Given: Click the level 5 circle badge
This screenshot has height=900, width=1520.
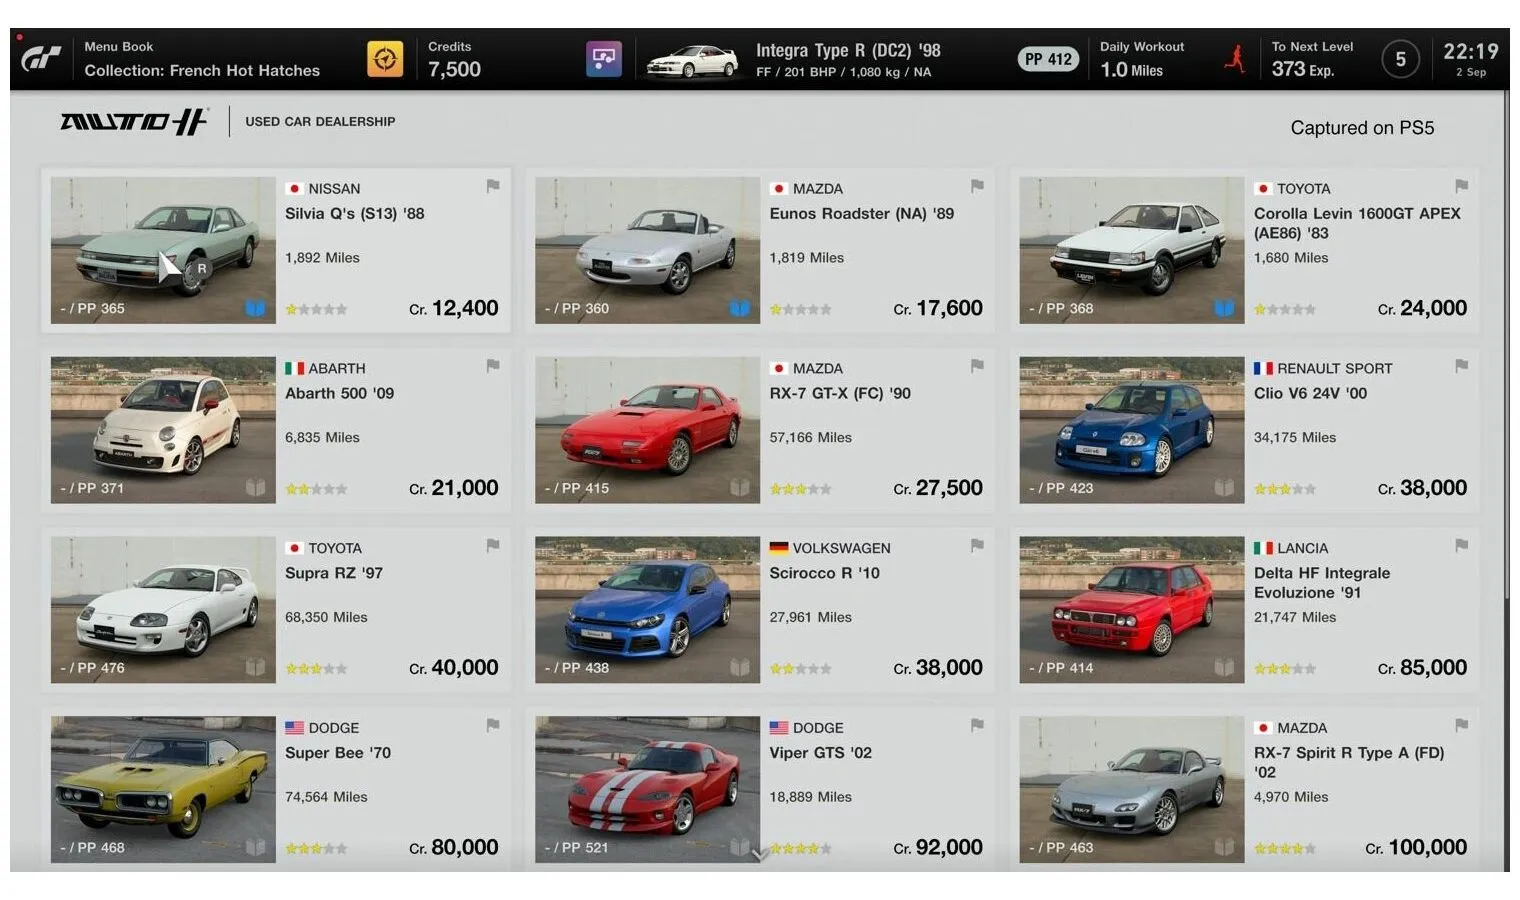Looking at the screenshot, I should 1400,60.
